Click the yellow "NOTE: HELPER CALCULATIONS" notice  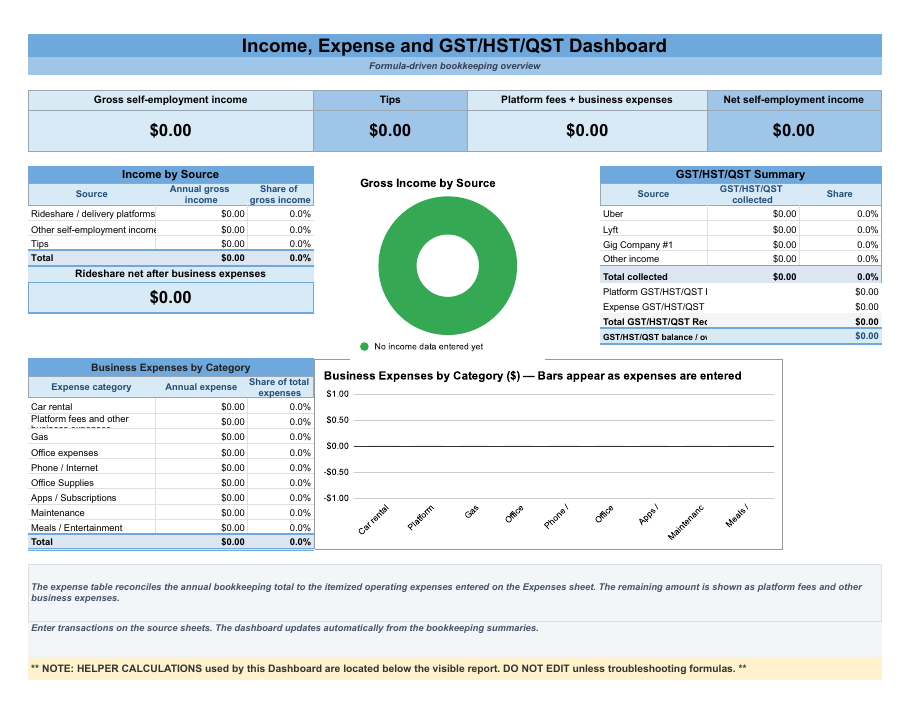click(x=455, y=669)
